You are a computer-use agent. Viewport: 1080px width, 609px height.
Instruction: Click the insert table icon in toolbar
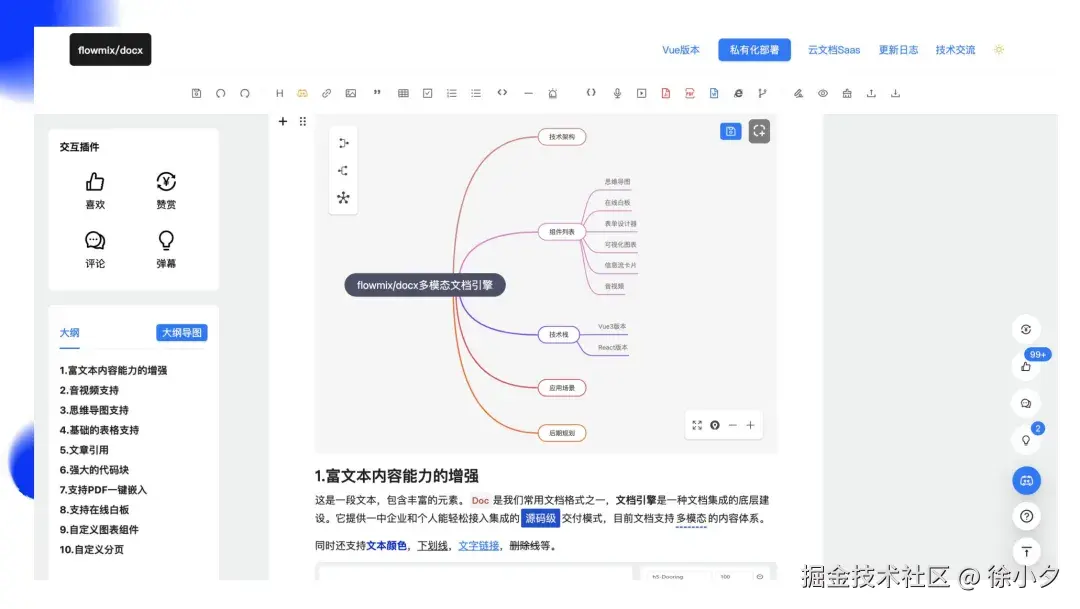[x=403, y=92]
